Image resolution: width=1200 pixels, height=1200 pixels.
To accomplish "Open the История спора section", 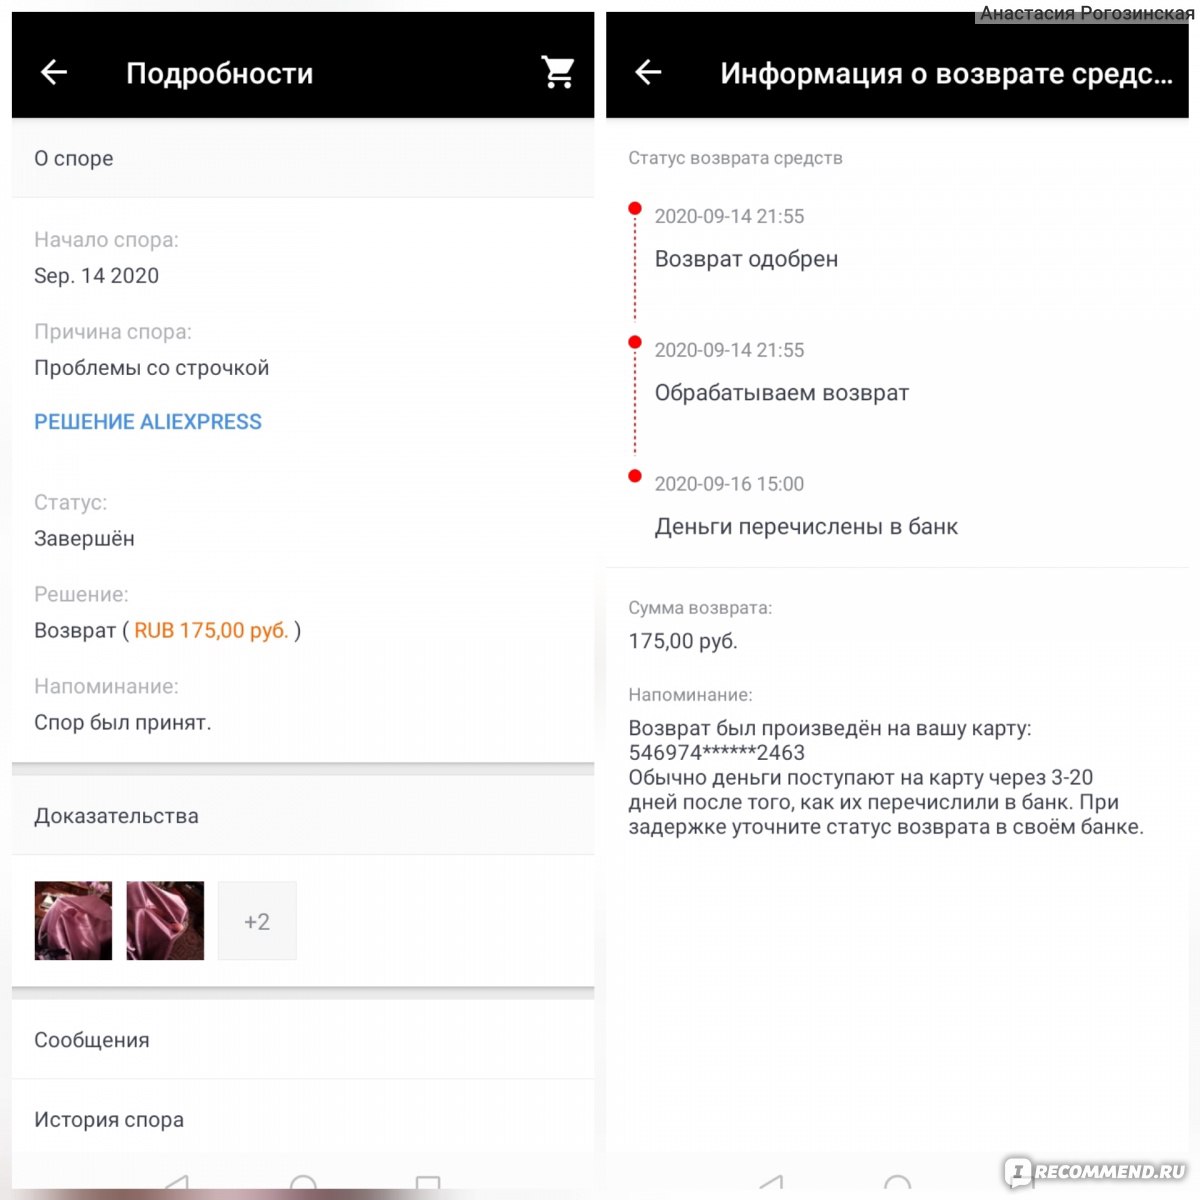I will [303, 1120].
